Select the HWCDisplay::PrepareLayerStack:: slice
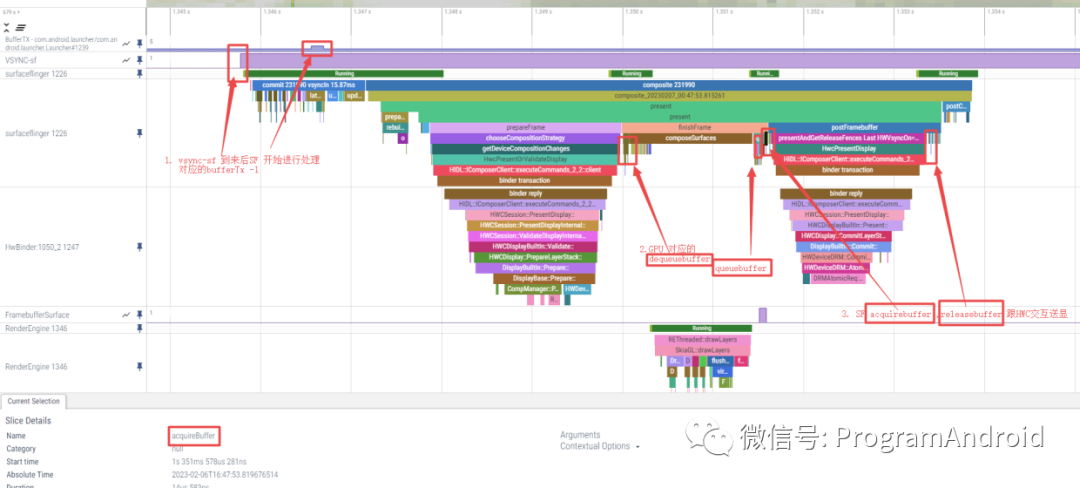This screenshot has width=1080, height=488. [535, 257]
